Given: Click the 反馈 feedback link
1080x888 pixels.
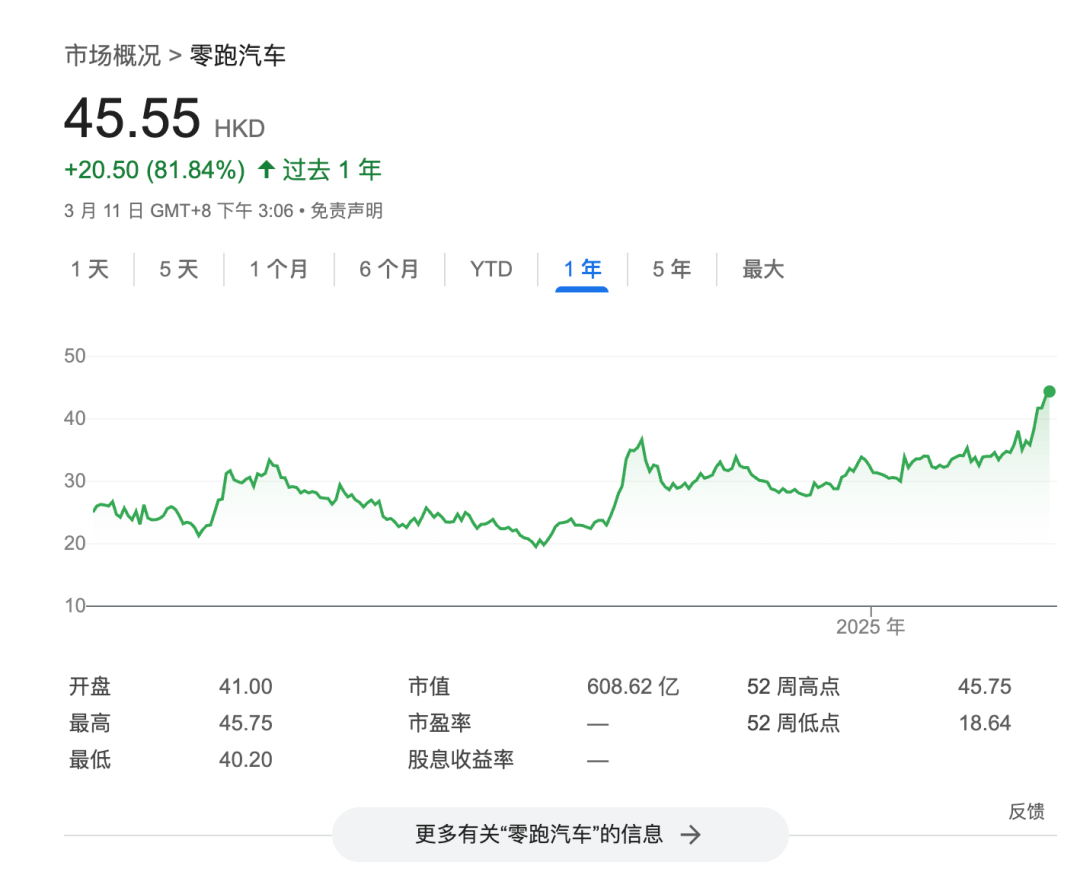Looking at the screenshot, I should click(1026, 811).
